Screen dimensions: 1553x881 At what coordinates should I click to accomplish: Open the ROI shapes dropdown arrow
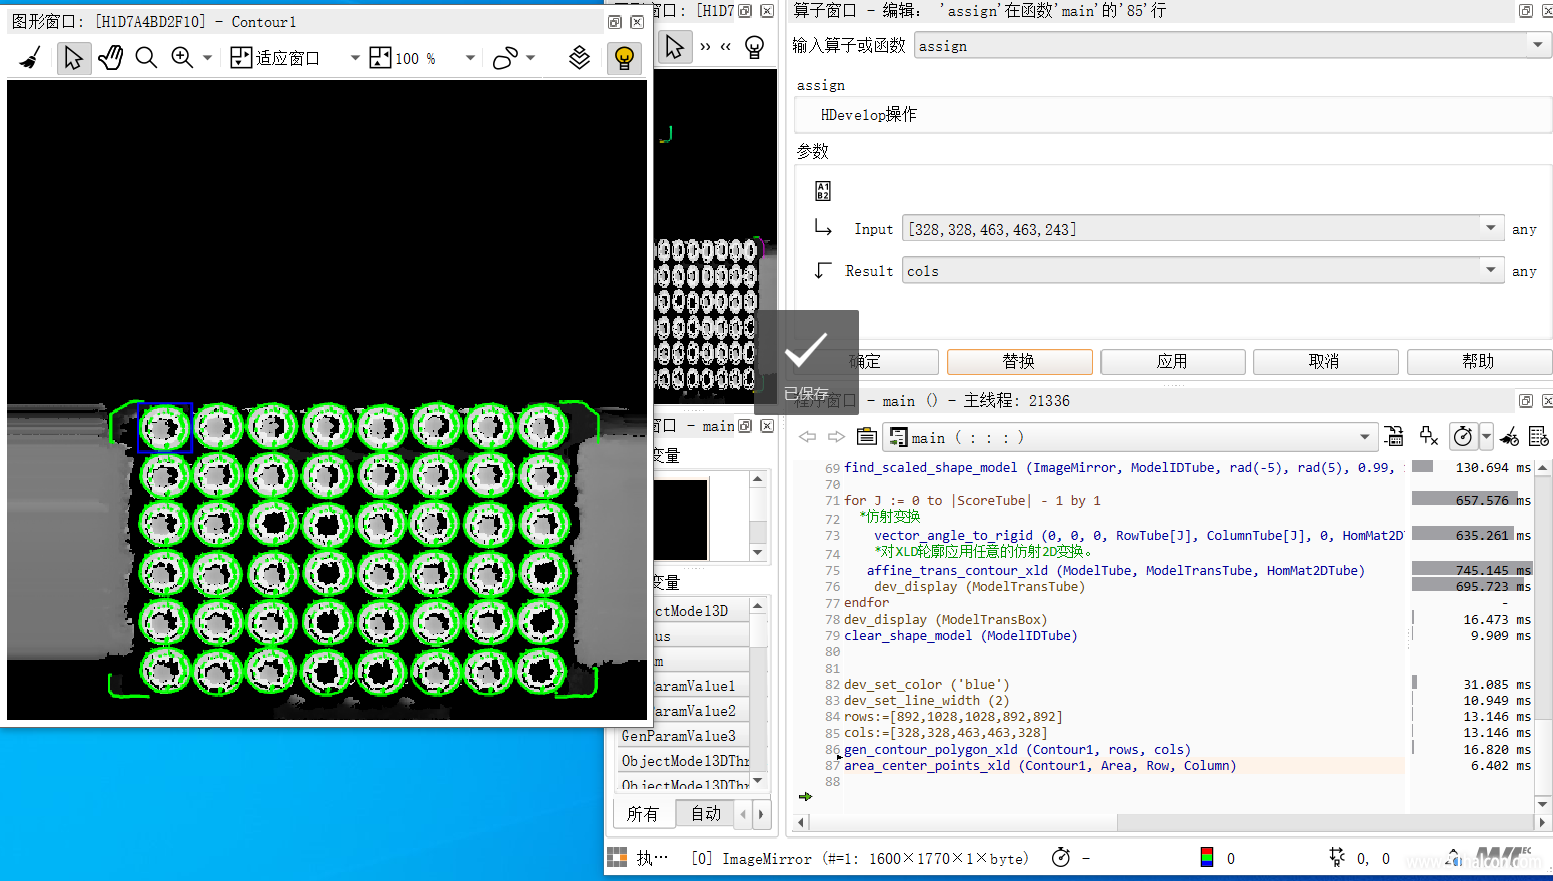[x=530, y=58]
